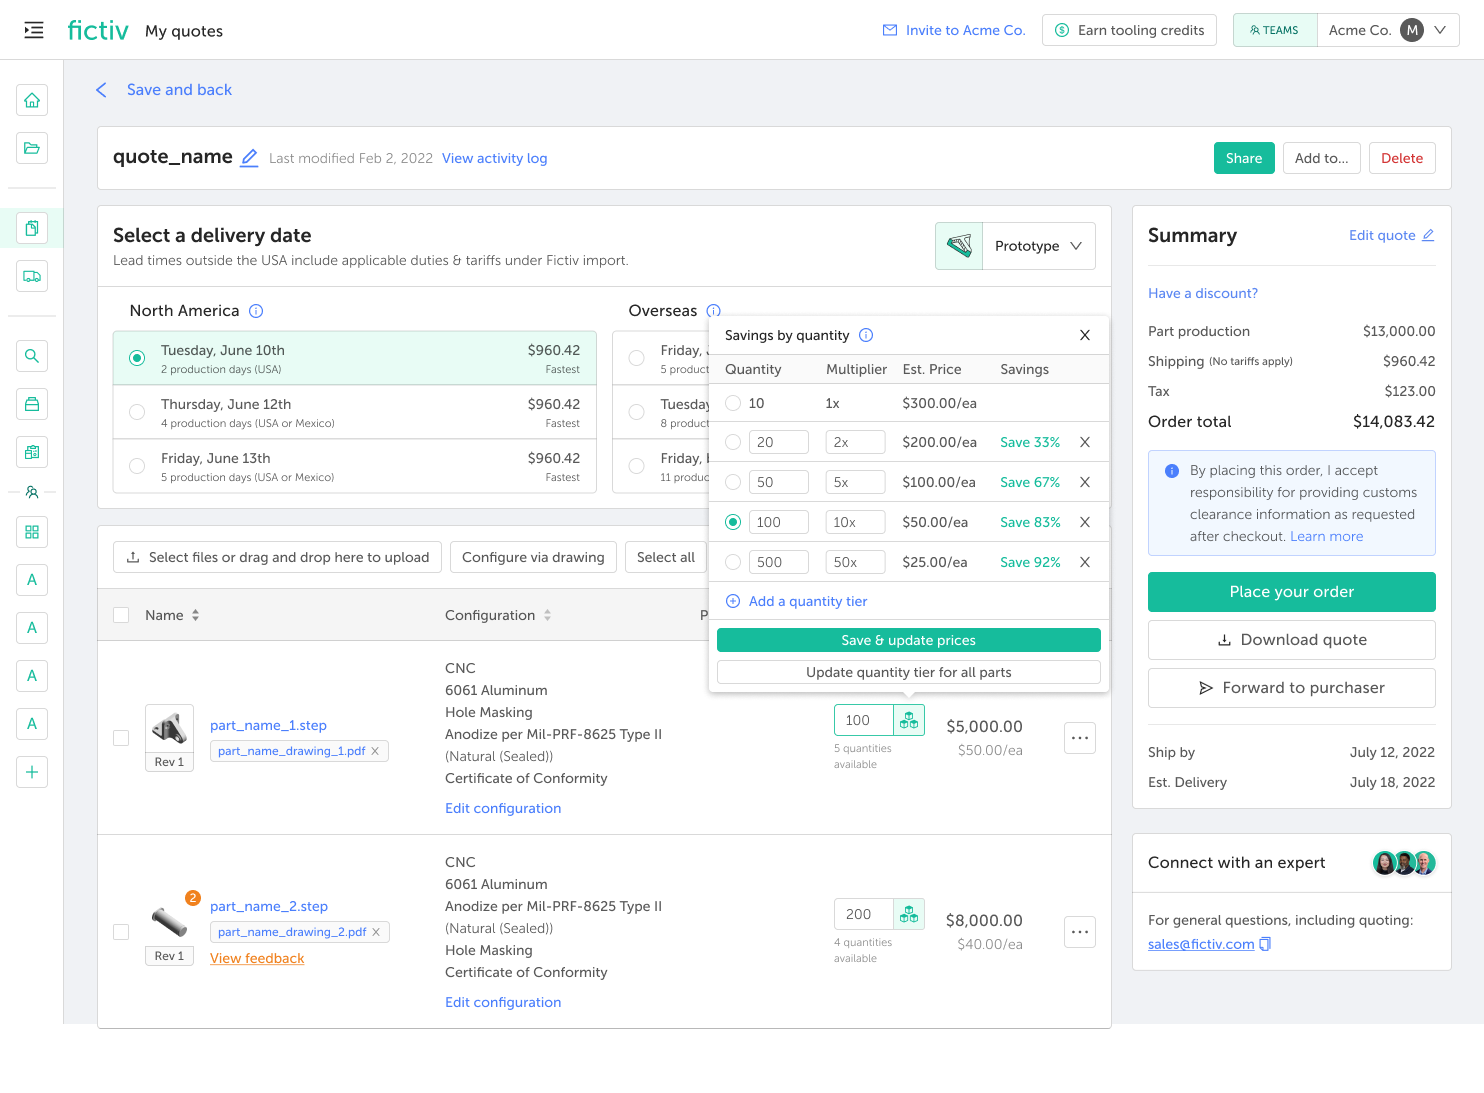The image size is (1484, 1093).
Task: Open the search sidebar icon
Action: [x=32, y=356]
